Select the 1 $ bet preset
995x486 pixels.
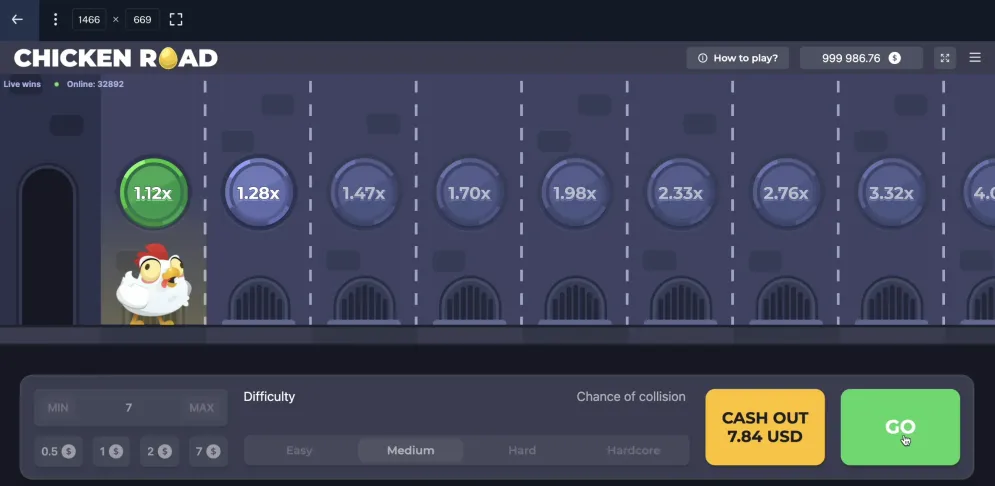coord(111,452)
